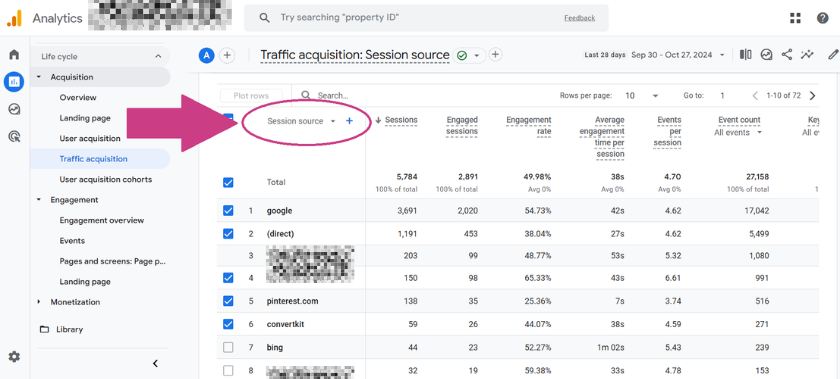
Task: Open Admin settings gear icon
Action: click(x=14, y=356)
